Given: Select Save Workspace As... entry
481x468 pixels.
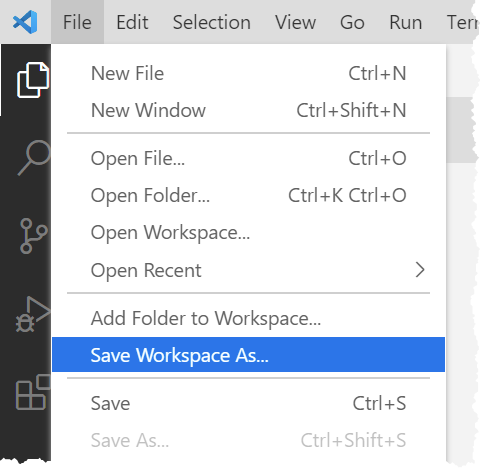Looking at the screenshot, I should click(x=248, y=355).
